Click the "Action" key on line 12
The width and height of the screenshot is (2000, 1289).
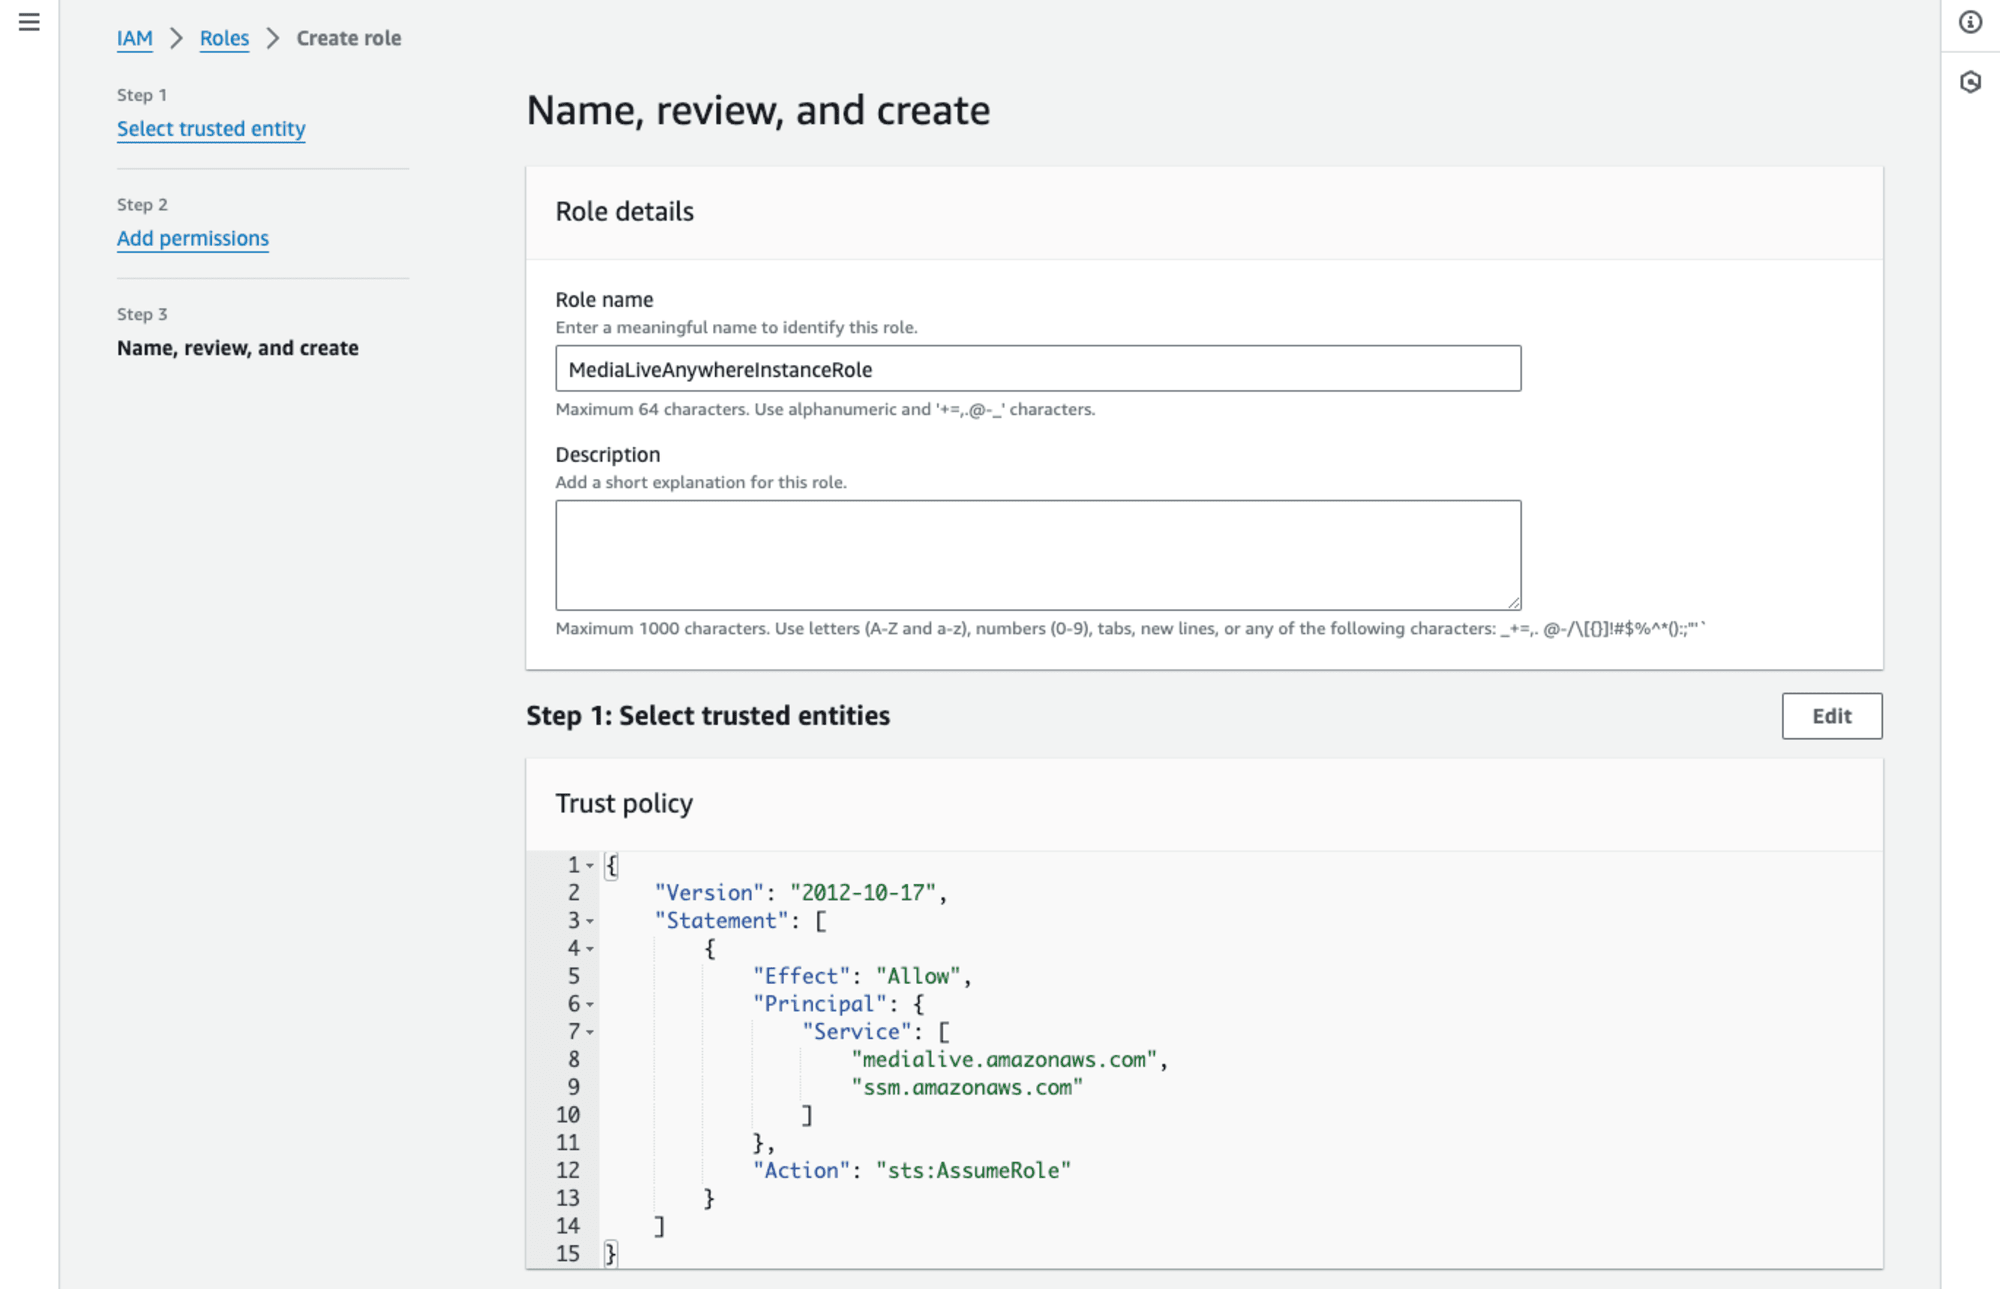pyautogui.click(x=802, y=1171)
